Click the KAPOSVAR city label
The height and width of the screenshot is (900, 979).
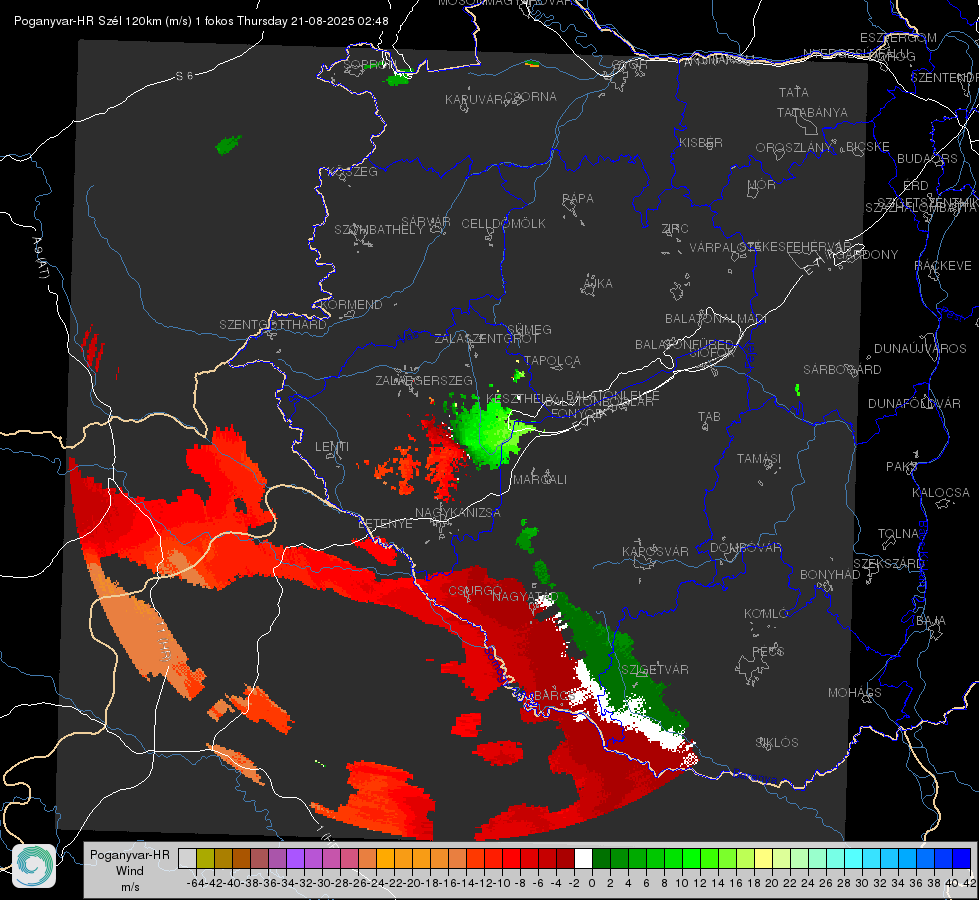(x=655, y=551)
